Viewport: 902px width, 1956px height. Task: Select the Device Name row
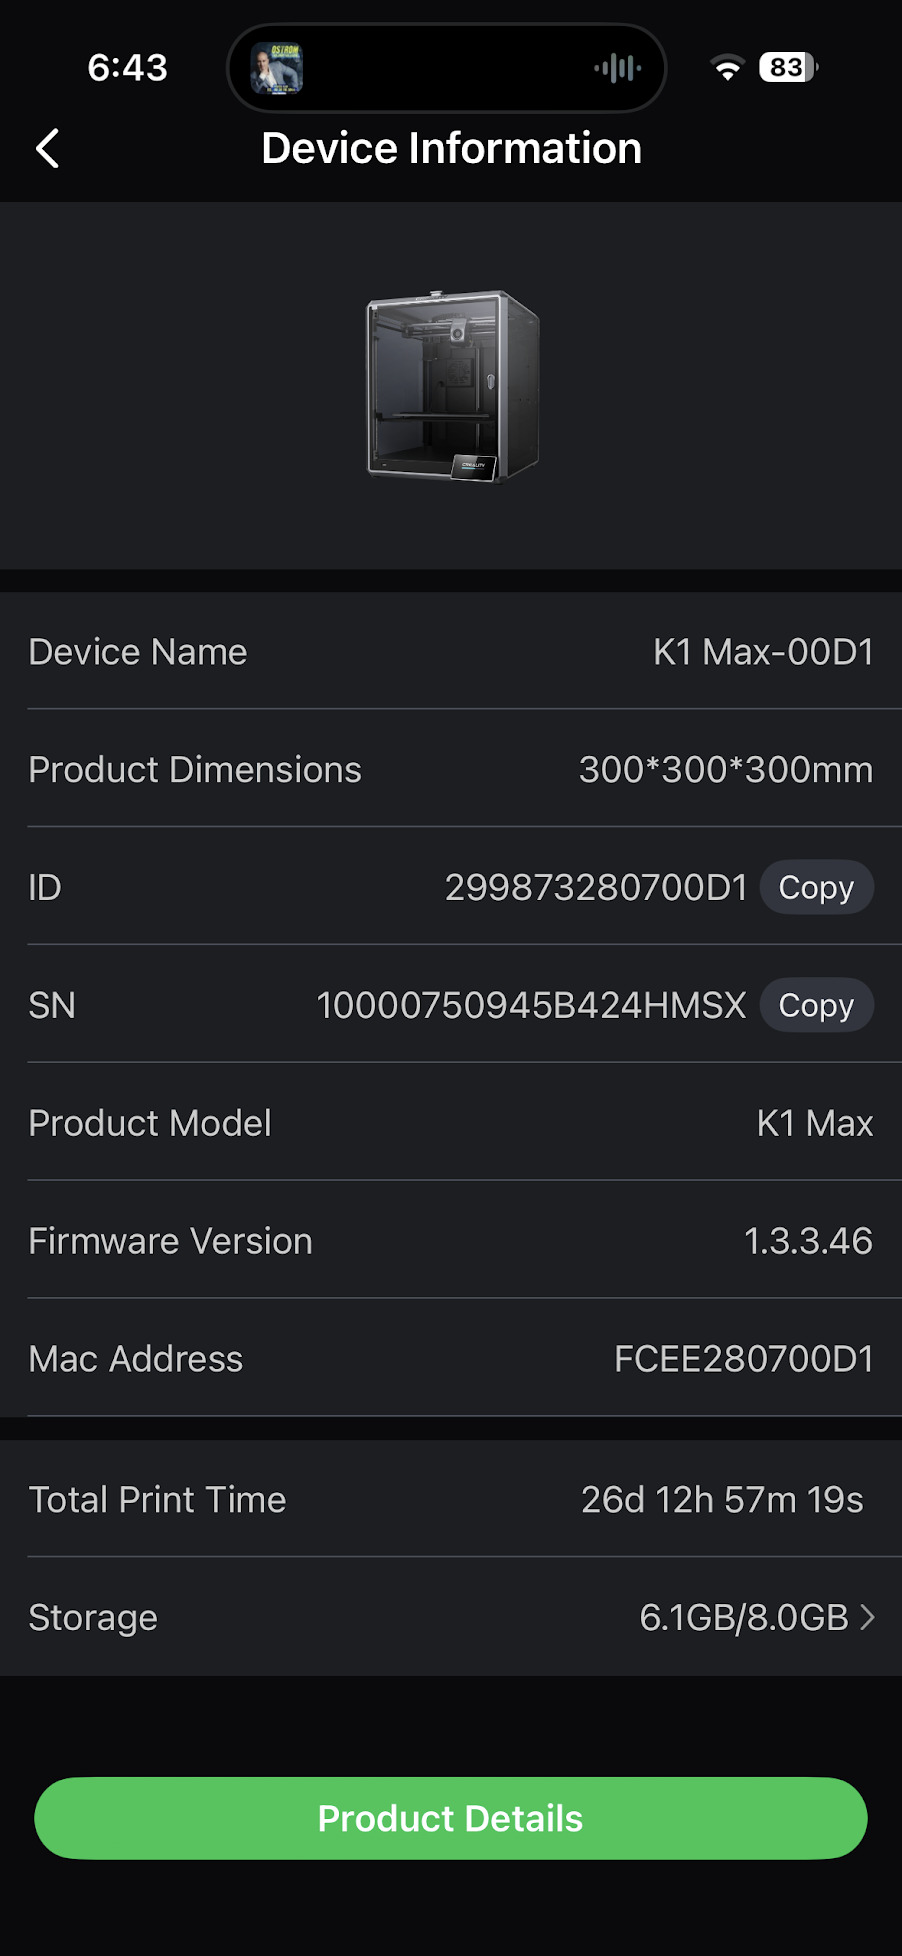(450, 652)
